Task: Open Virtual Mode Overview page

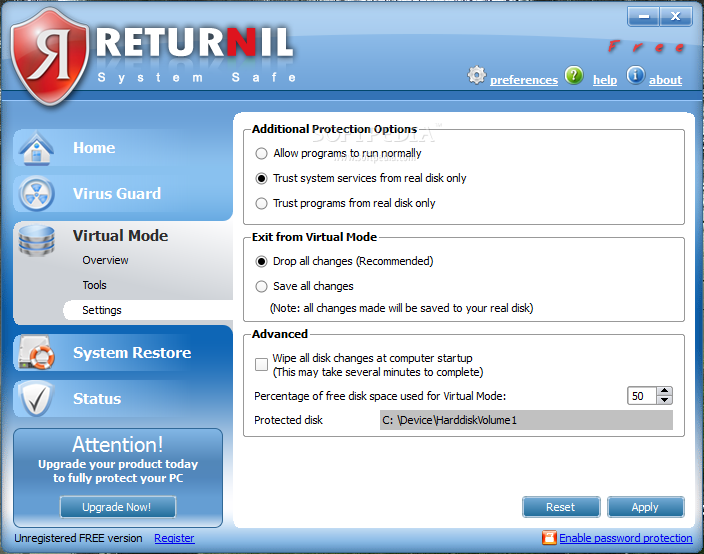Action: click(106, 260)
